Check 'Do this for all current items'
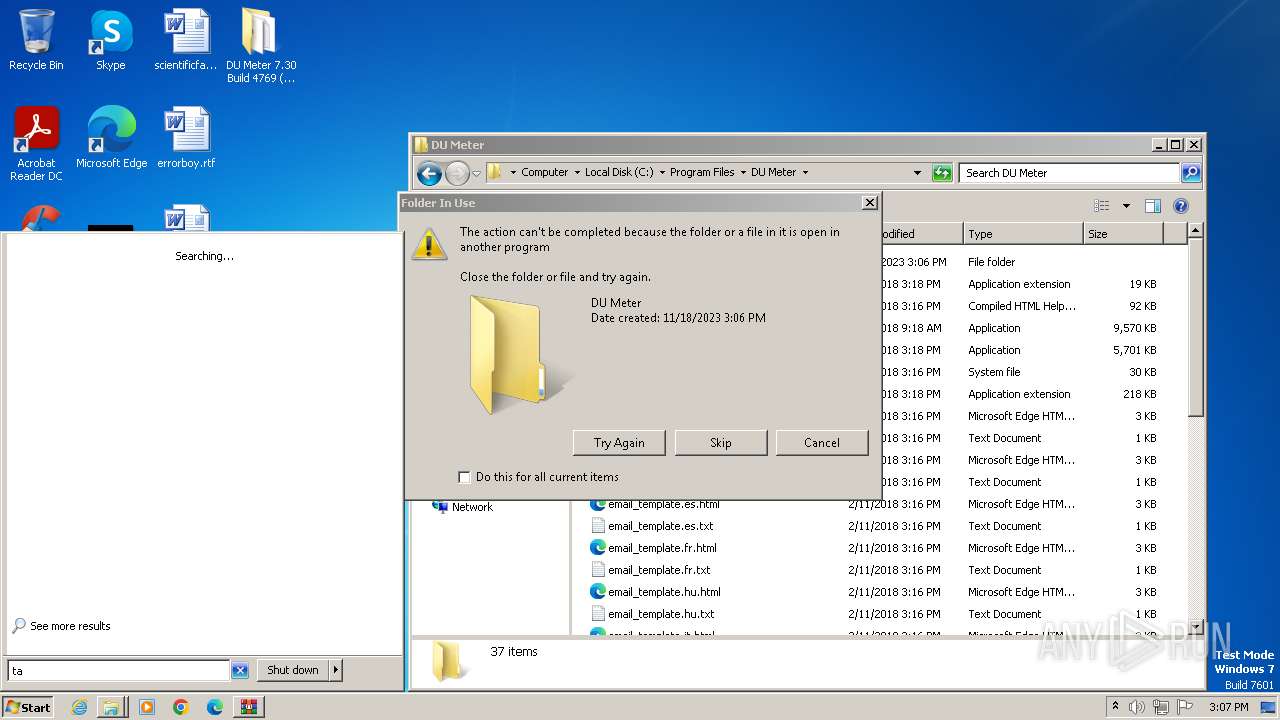This screenshot has height=720, width=1280. [x=464, y=477]
